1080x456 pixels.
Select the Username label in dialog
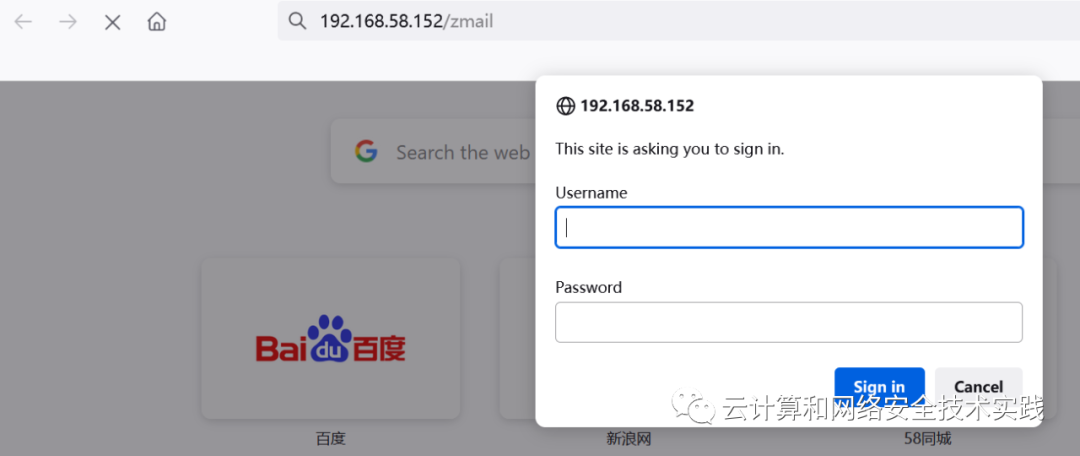[x=591, y=193]
